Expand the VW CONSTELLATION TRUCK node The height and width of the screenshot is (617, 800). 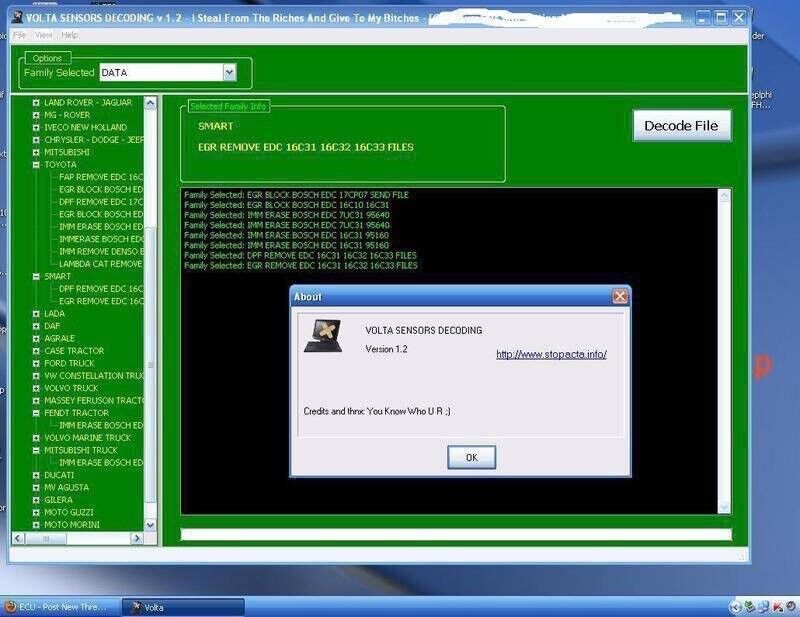pyautogui.click(x=36, y=376)
